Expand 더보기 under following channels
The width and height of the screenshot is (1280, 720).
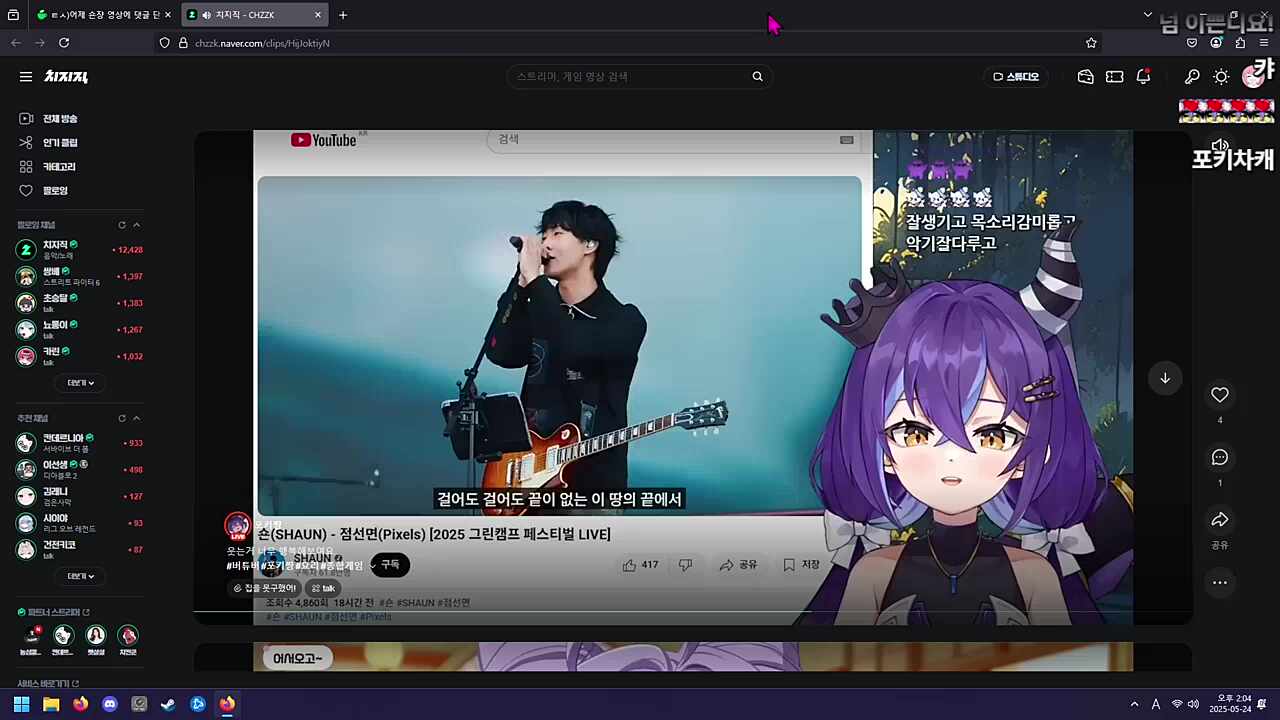point(80,383)
